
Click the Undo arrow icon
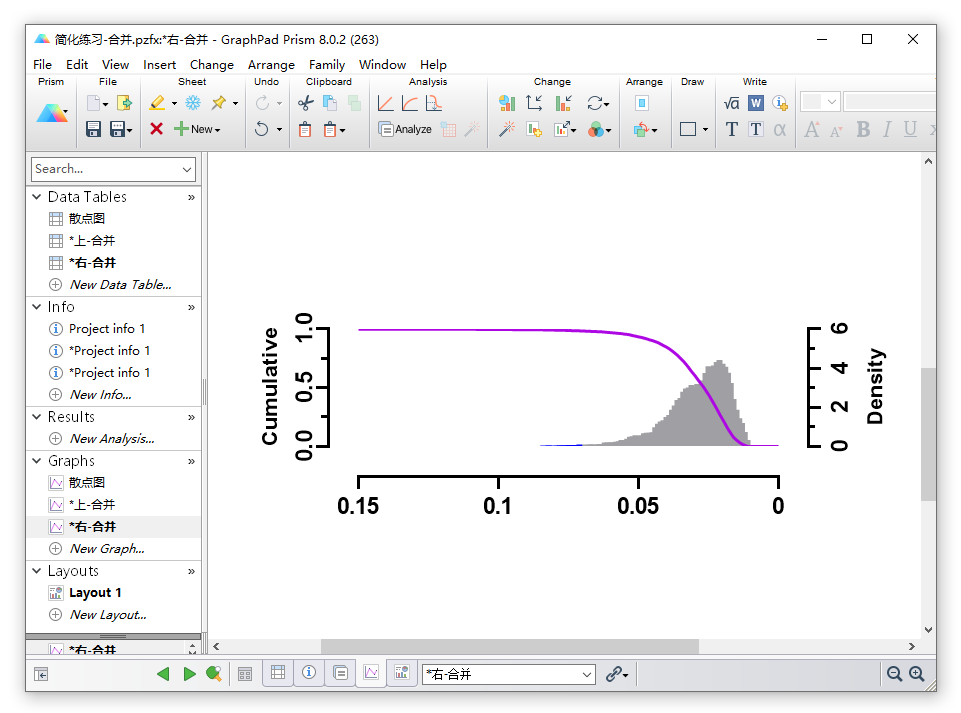262,129
